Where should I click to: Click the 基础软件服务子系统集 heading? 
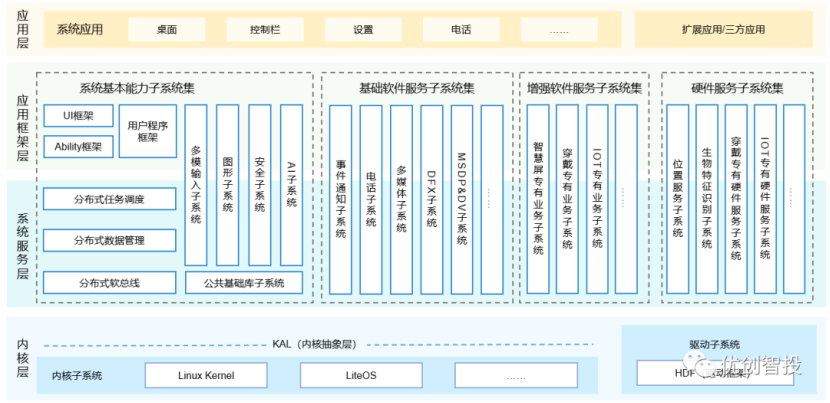tap(417, 88)
